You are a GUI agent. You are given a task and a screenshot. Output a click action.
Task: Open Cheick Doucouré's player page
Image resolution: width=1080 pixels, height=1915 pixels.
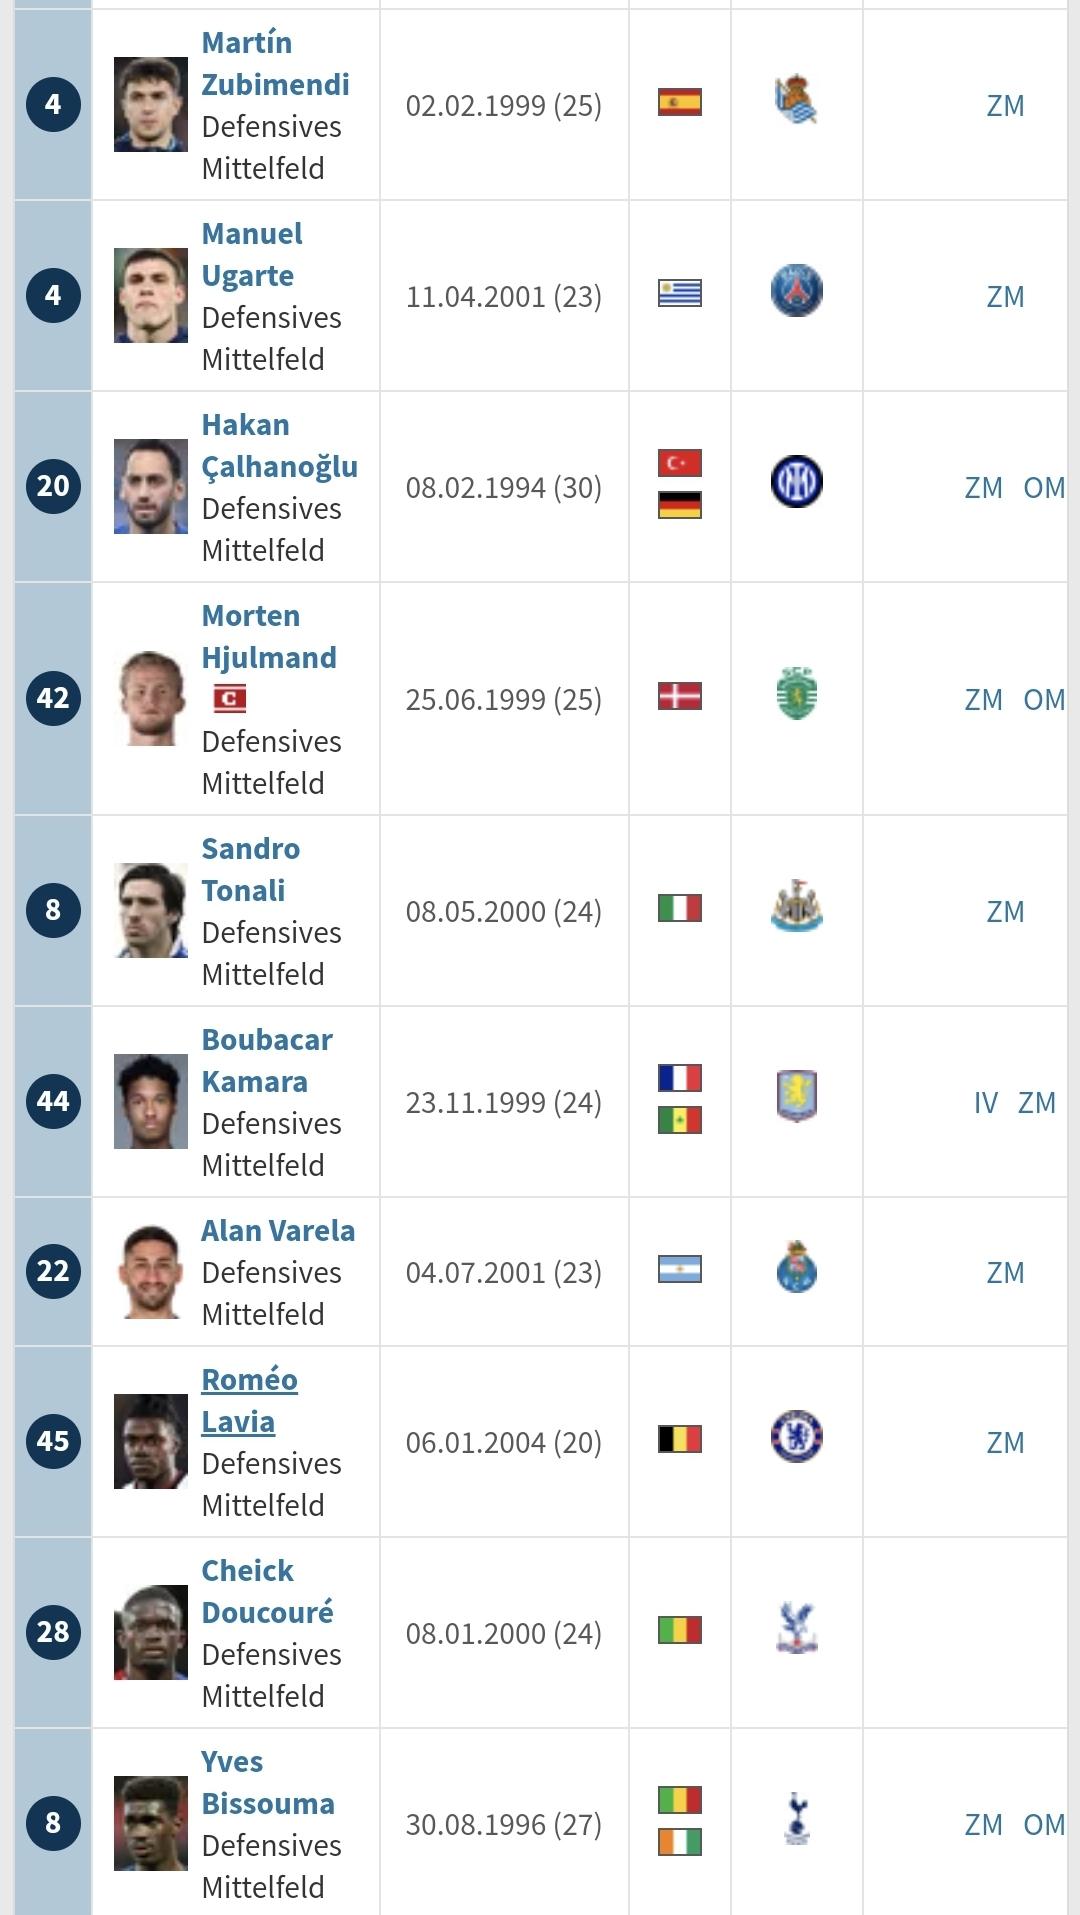tap(267, 1591)
